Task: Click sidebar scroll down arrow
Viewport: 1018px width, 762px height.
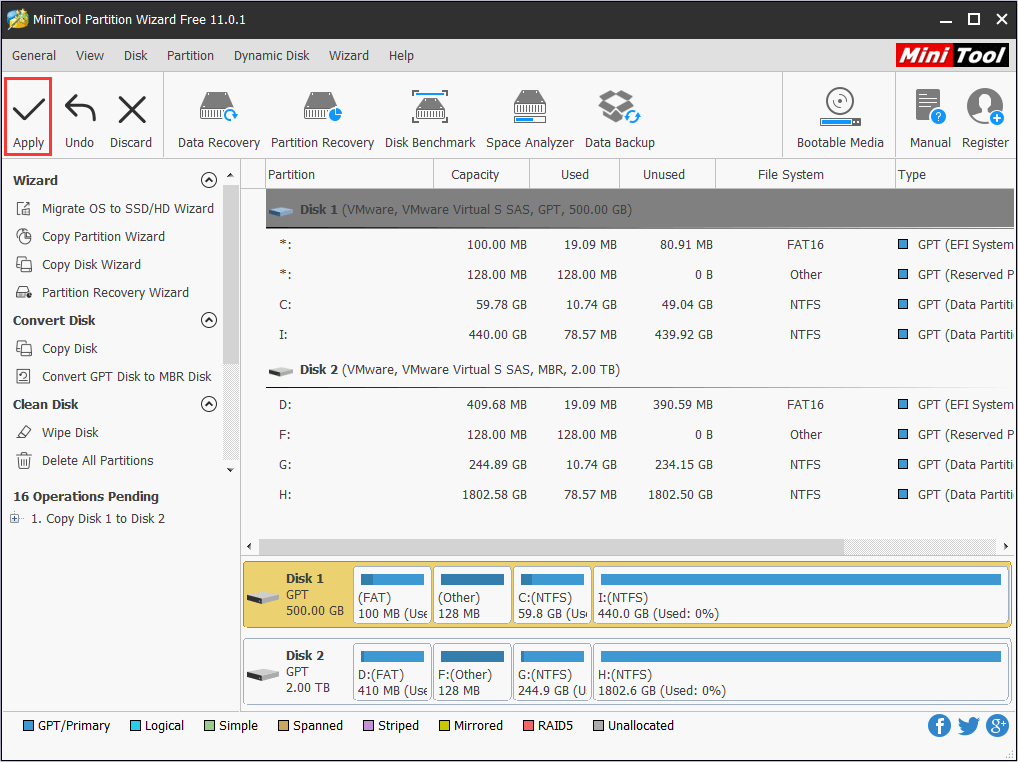Action: [230, 470]
